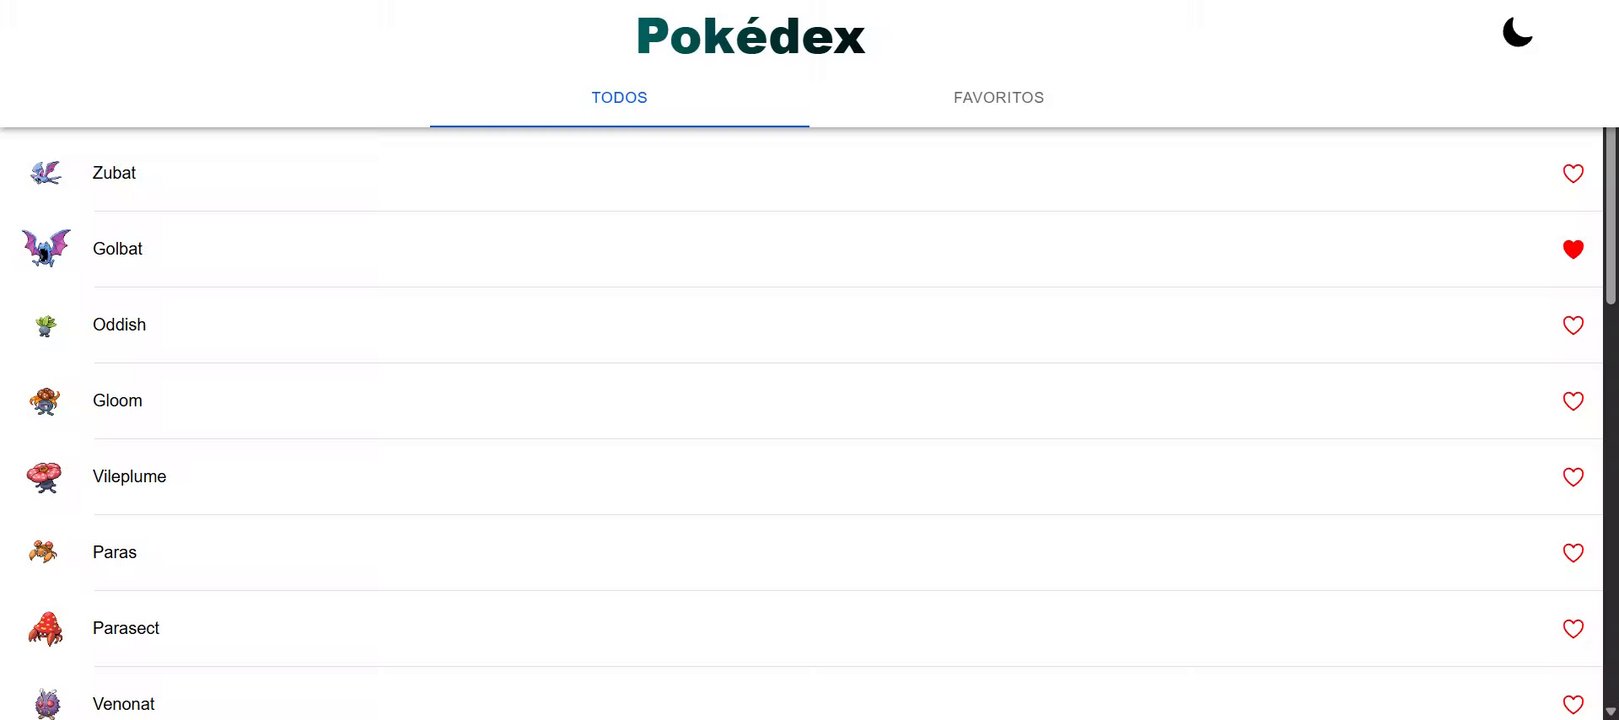Unfavorite Golbat via the filled red heart
The image size is (1619, 720).
coord(1573,249)
